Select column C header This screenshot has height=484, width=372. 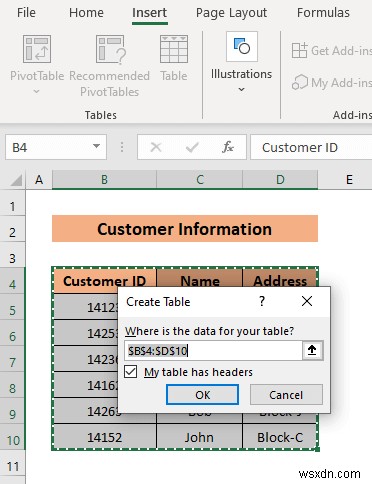pos(200,180)
